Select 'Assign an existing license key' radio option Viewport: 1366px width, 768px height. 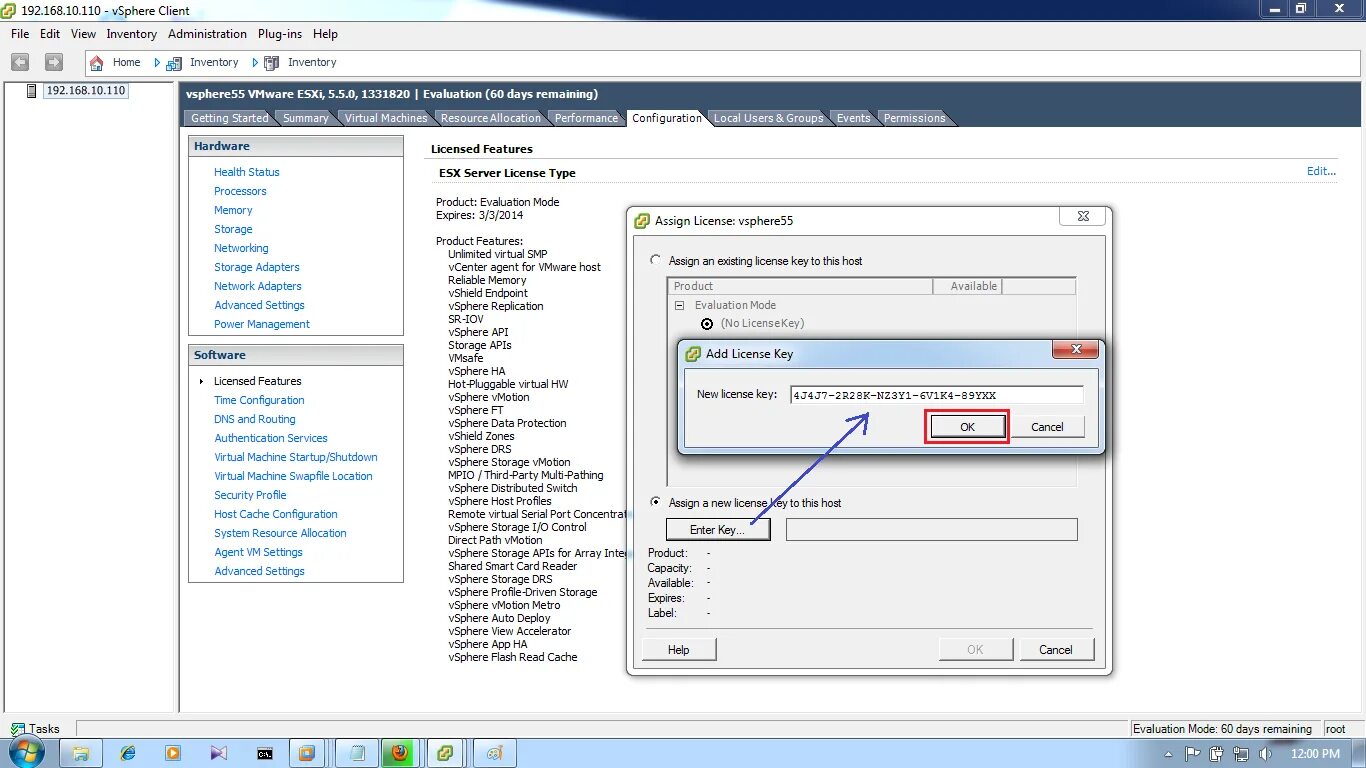(656, 260)
